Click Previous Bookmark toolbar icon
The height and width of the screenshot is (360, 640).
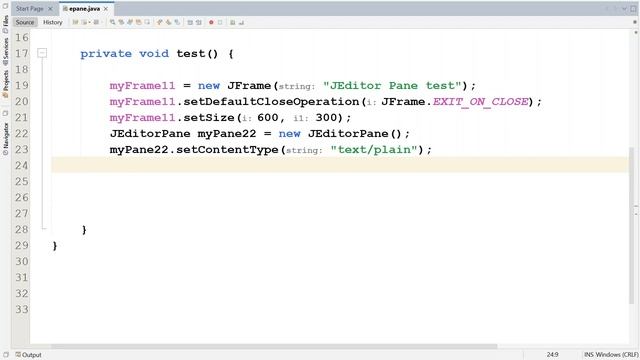click(160, 22)
